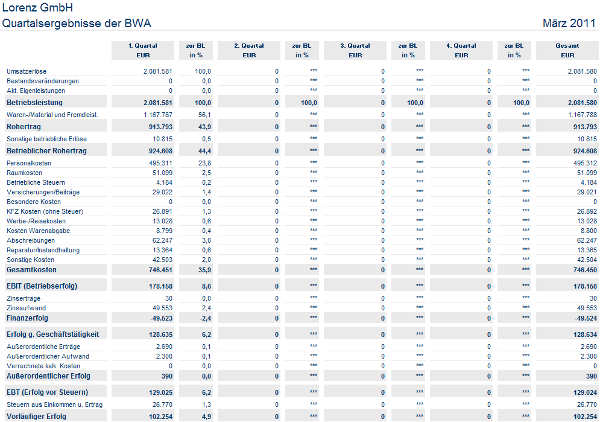Click Gesamtkosten percentage value 35,9
Viewport: 600px width, 422px height.
click(x=205, y=270)
